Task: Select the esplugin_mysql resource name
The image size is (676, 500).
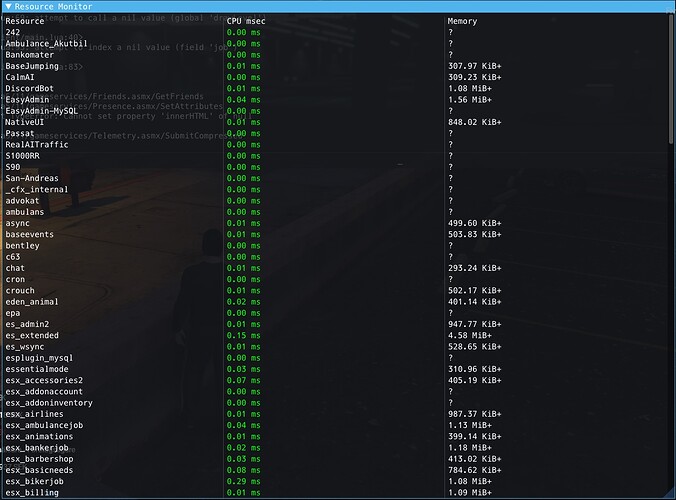Action: [x=39, y=358]
